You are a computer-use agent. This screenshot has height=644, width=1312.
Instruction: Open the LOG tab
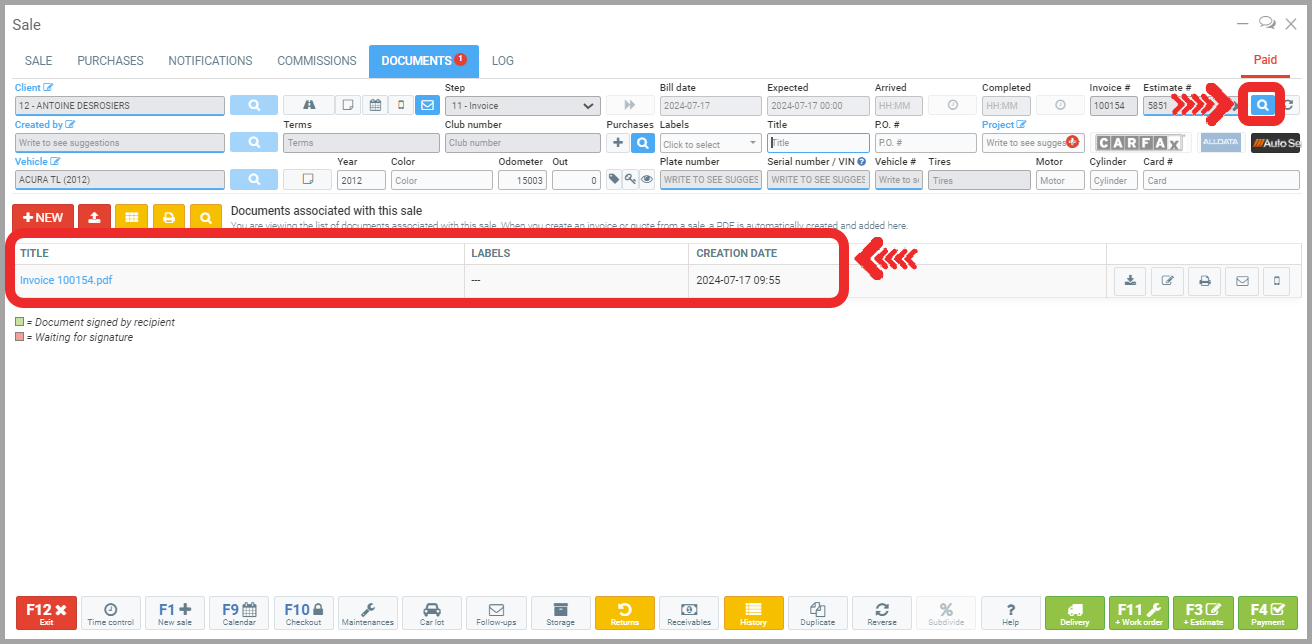503,61
